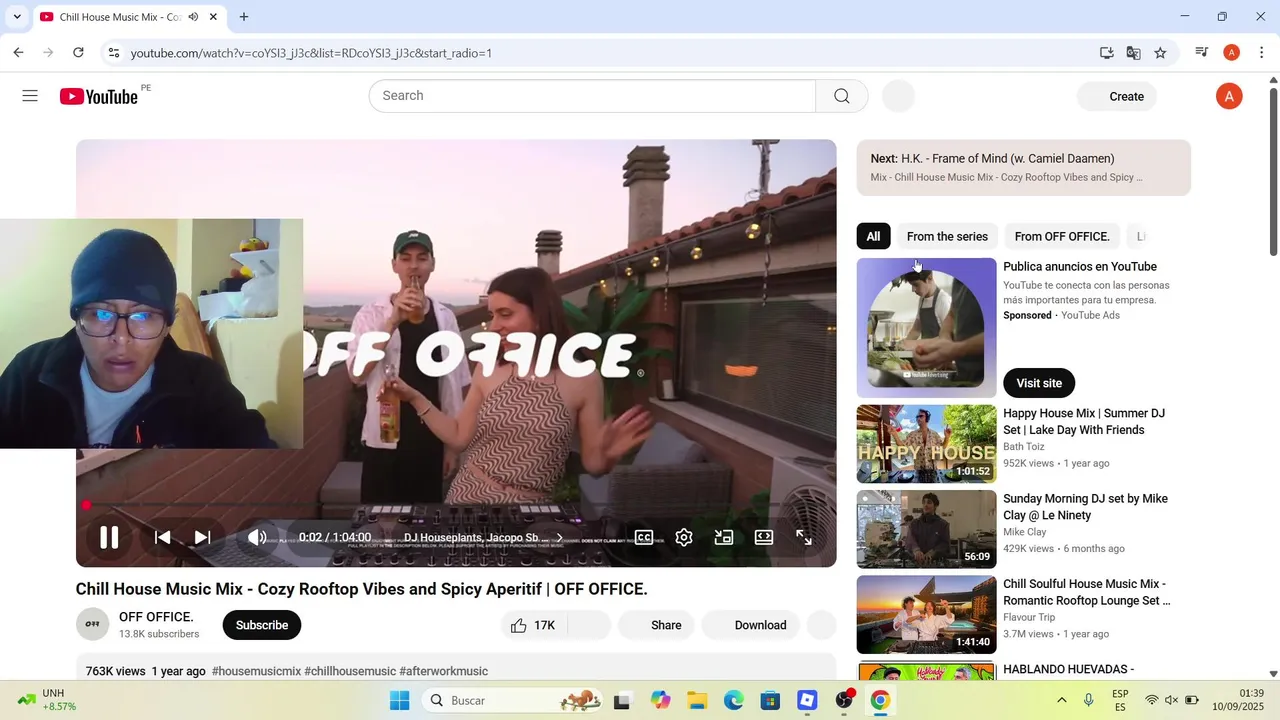Screen dimensions: 1280x720
Task: Click hashtag #housemusicmix
Action: pyautogui.click(x=256, y=671)
